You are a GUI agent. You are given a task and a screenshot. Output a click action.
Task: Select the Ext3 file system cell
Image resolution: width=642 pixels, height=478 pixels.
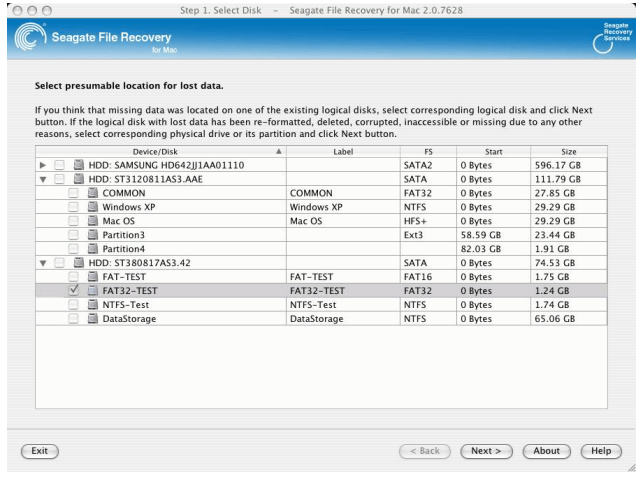click(428, 235)
